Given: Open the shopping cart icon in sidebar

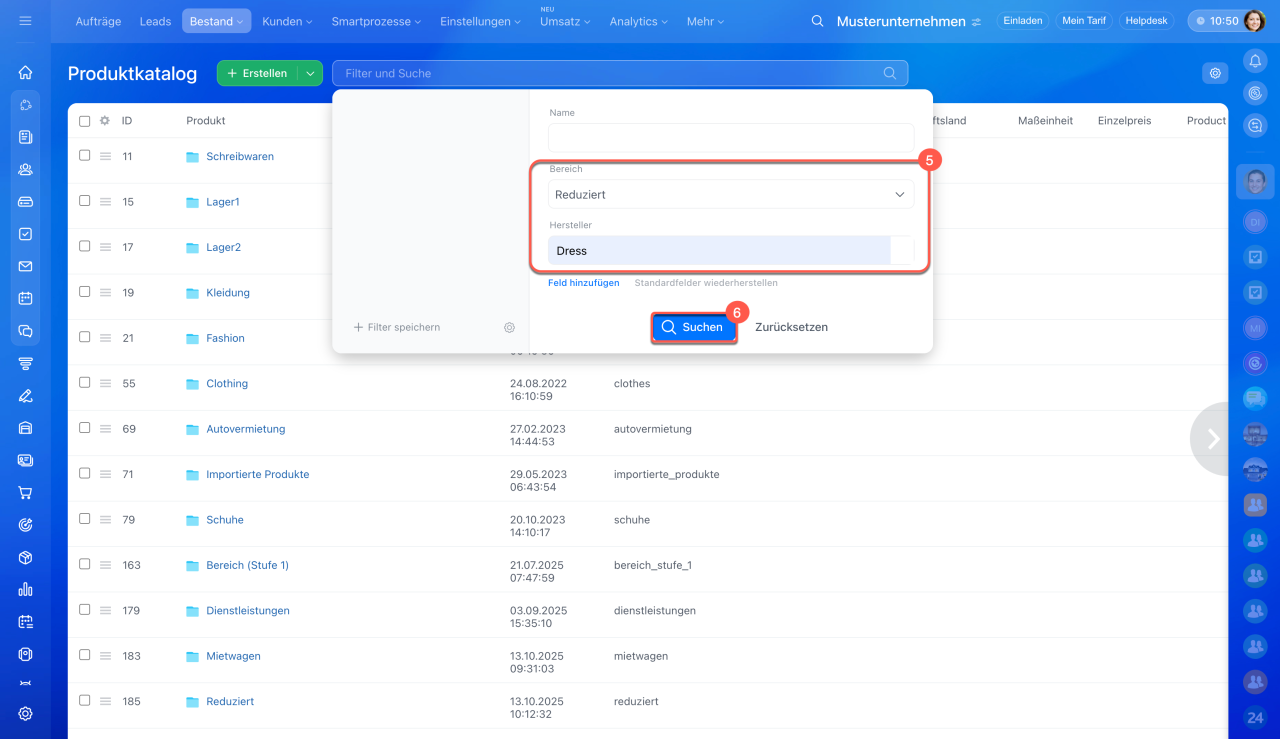Looking at the screenshot, I should click(x=25, y=492).
